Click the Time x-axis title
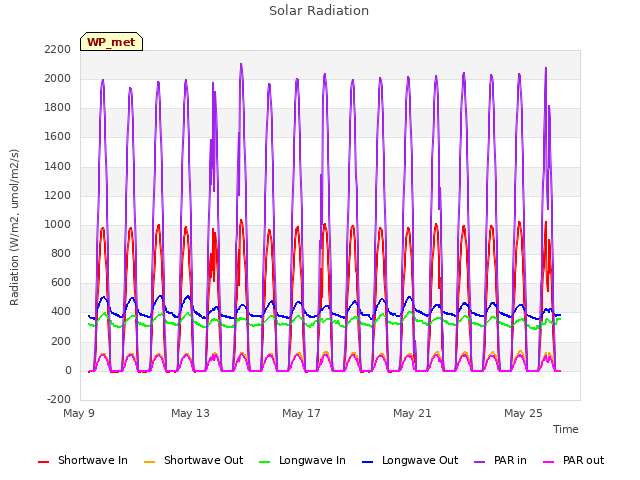This screenshot has height=480, width=640. [x=566, y=429]
